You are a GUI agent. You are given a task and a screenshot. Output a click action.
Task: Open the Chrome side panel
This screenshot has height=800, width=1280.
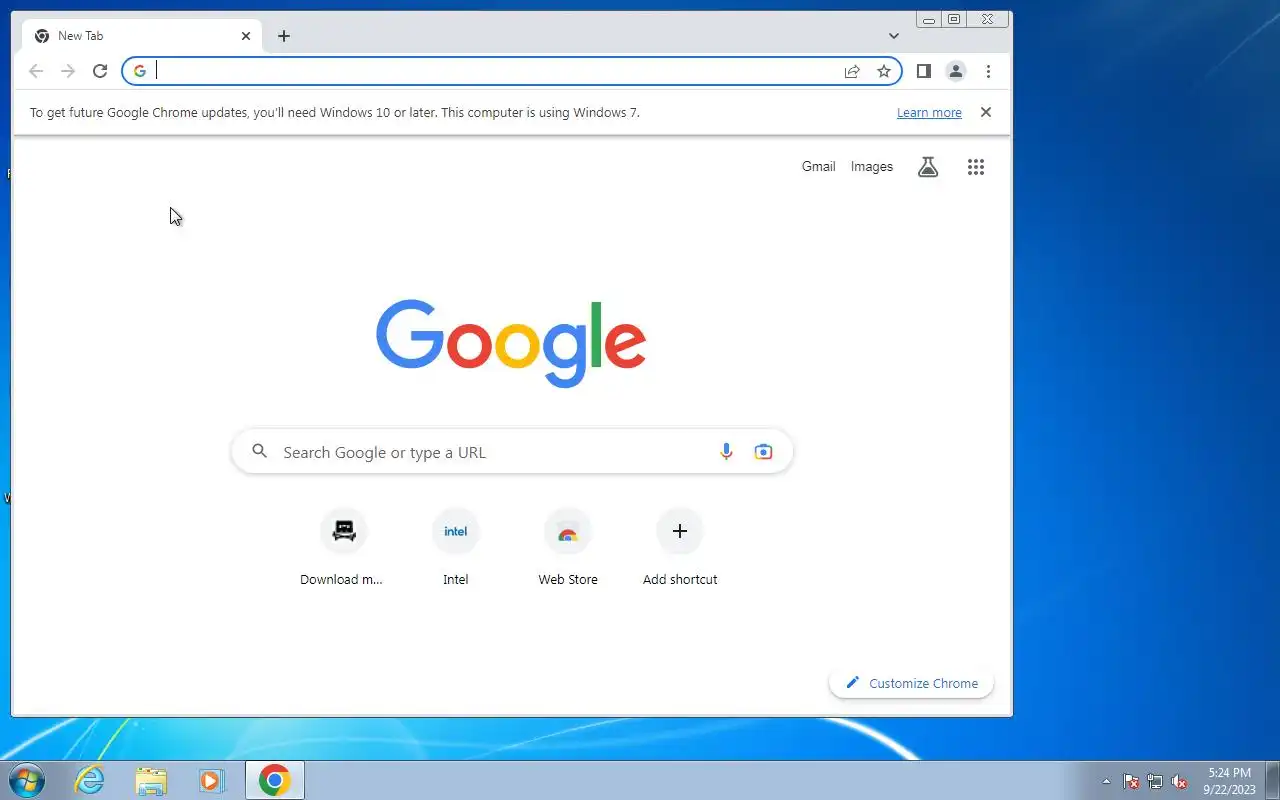click(924, 71)
